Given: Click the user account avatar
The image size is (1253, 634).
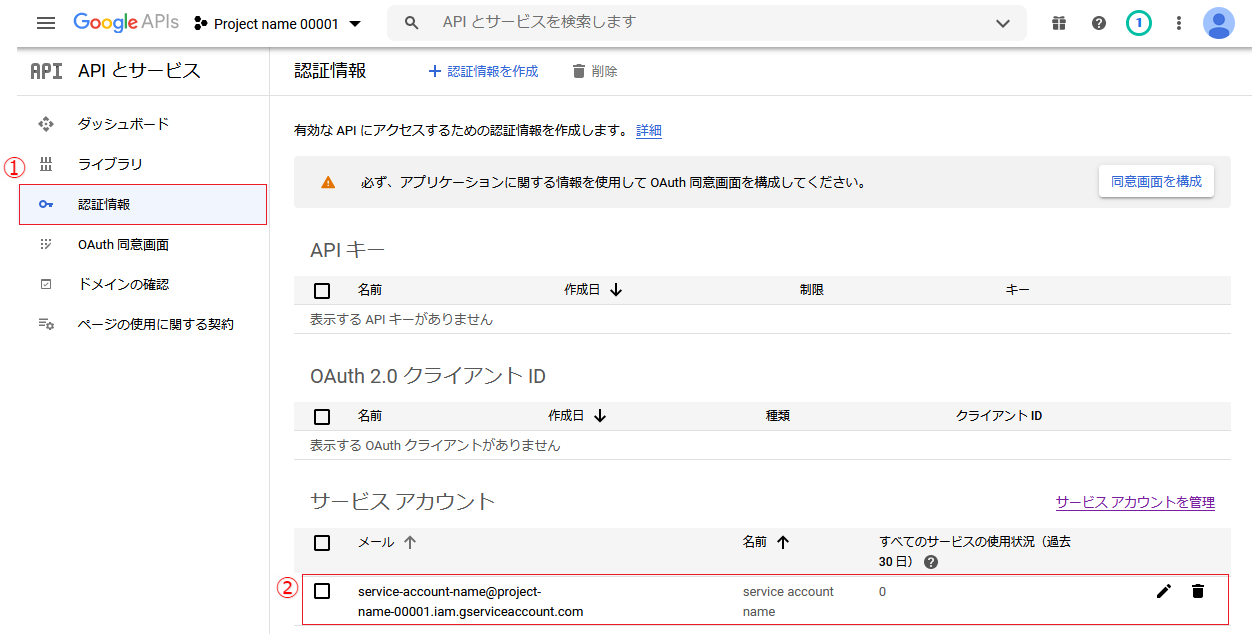Looking at the screenshot, I should click(1219, 23).
